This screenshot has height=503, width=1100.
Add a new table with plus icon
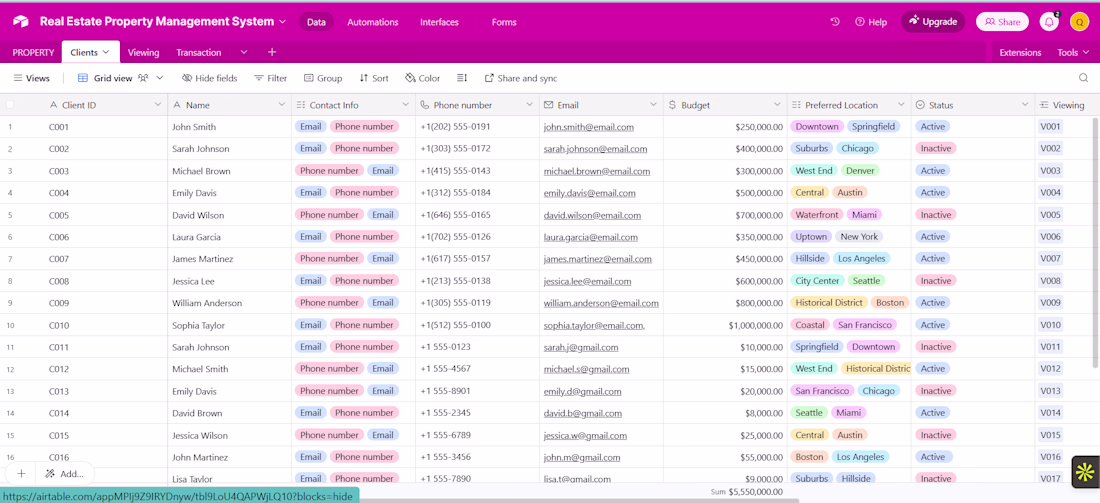tap(272, 52)
